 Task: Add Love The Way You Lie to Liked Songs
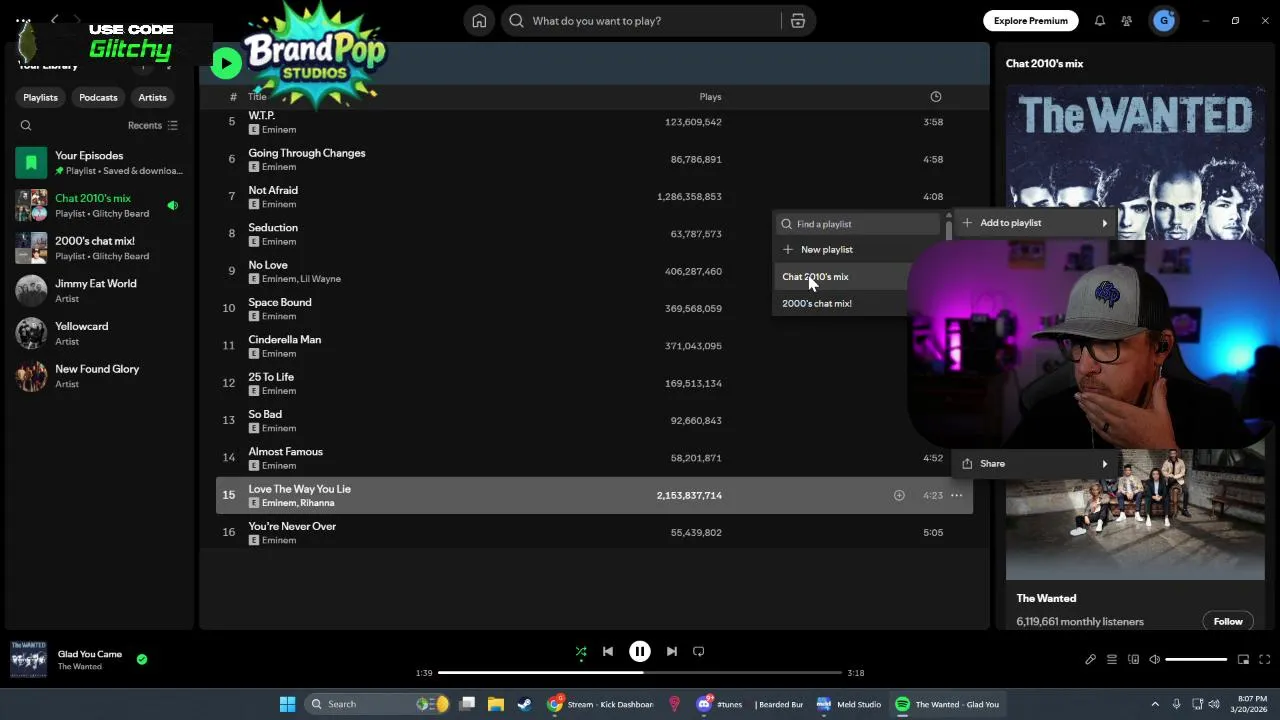coord(899,495)
